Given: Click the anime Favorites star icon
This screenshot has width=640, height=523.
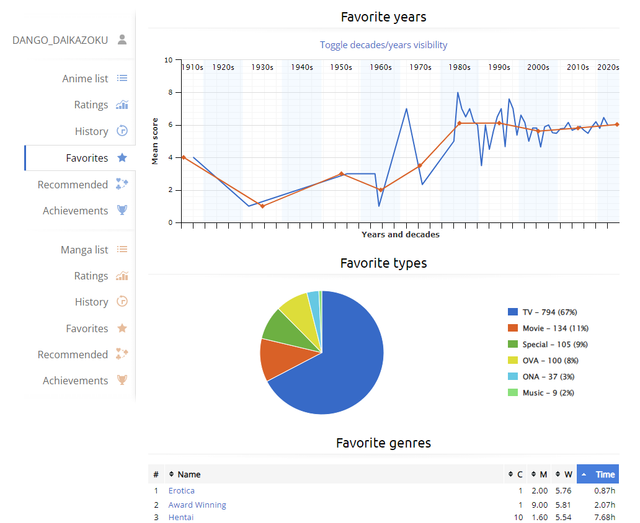Looking at the screenshot, I should point(122,158).
